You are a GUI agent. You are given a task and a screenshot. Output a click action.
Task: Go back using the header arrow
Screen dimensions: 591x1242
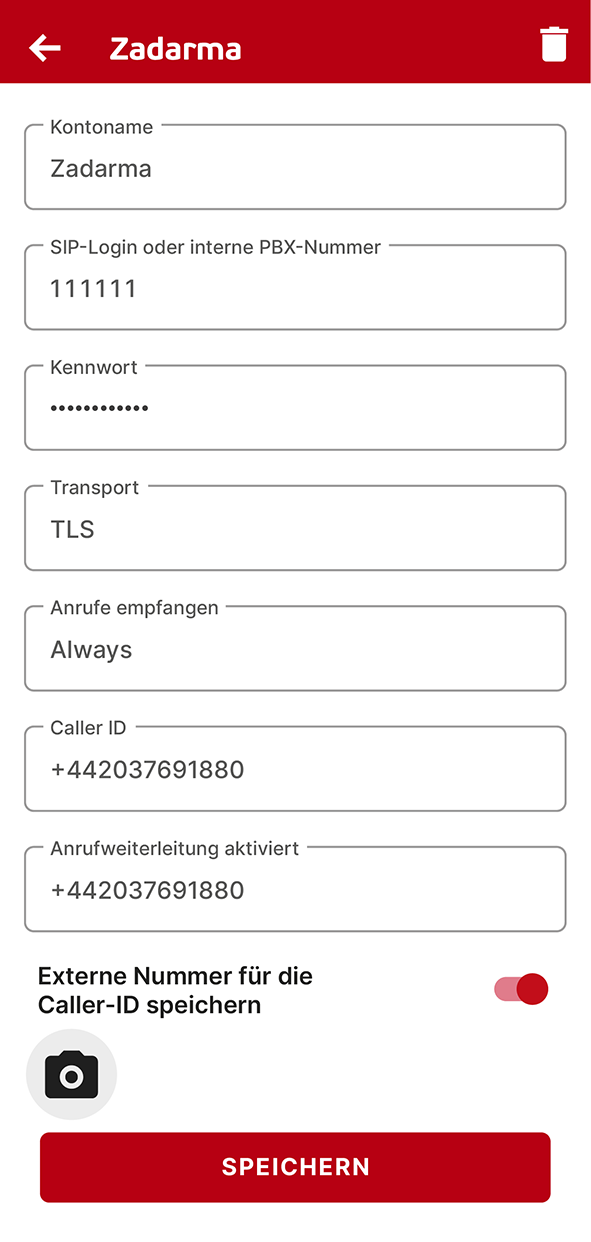(45, 47)
